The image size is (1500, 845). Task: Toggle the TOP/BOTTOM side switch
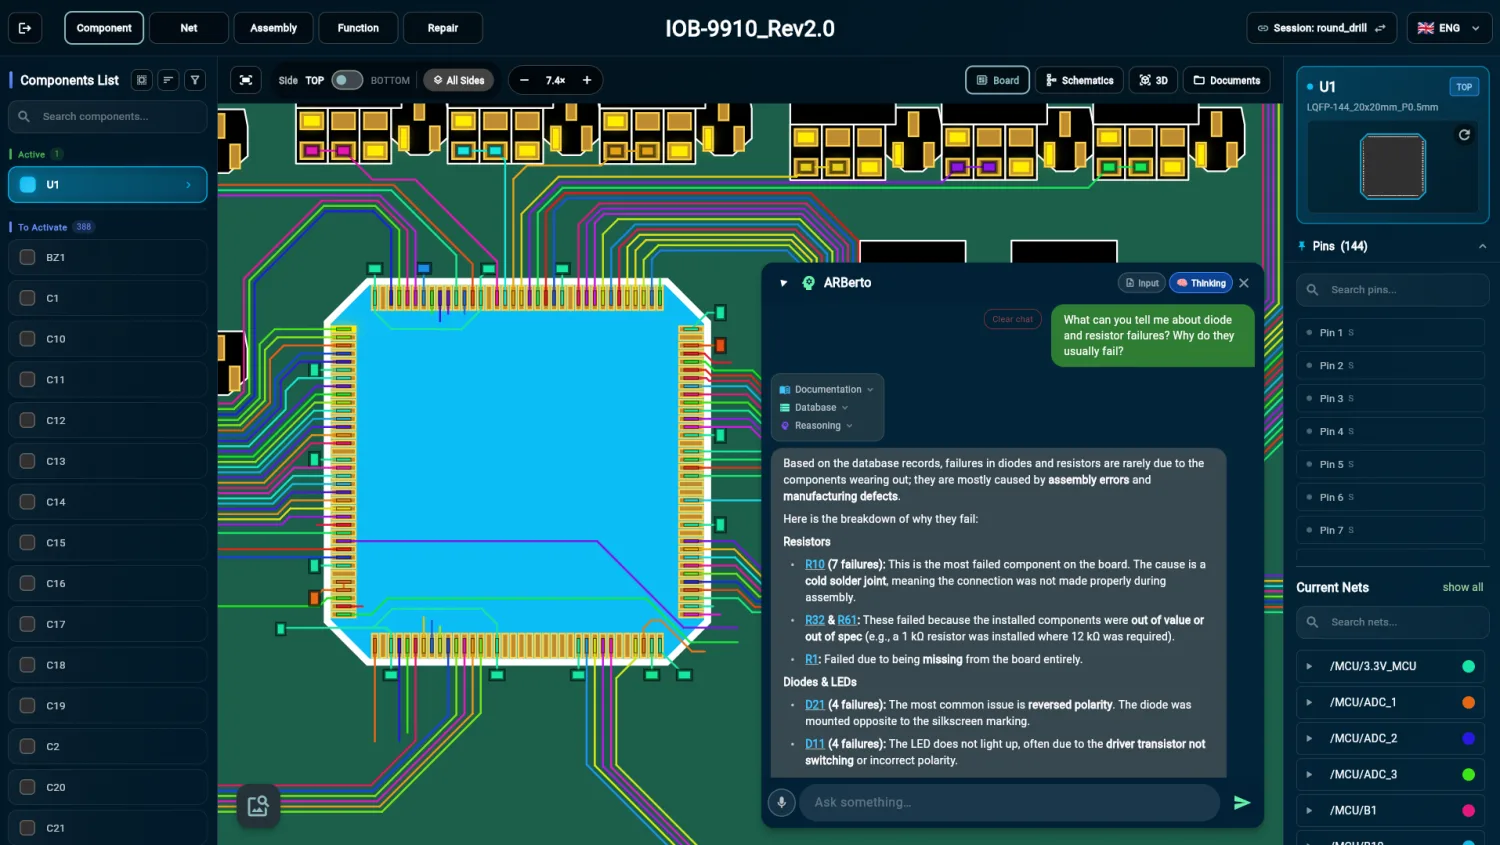pyautogui.click(x=347, y=80)
